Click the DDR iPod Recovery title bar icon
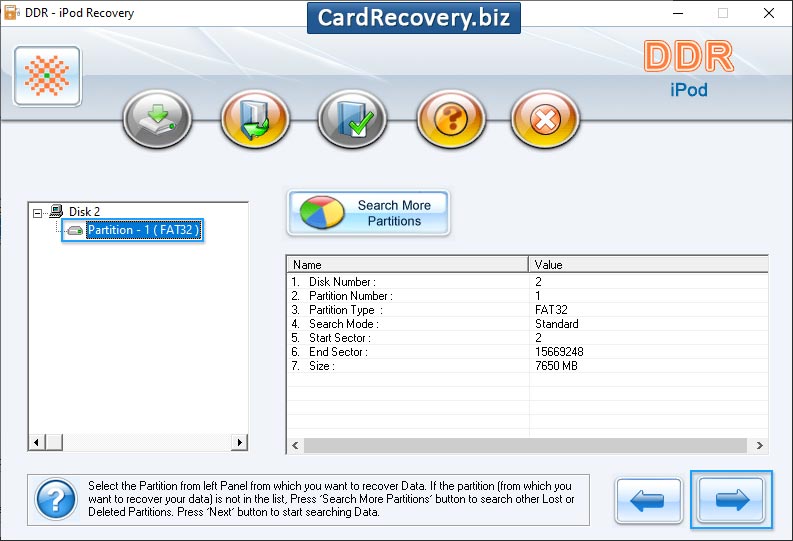This screenshot has height=541, width=793. 11,12
